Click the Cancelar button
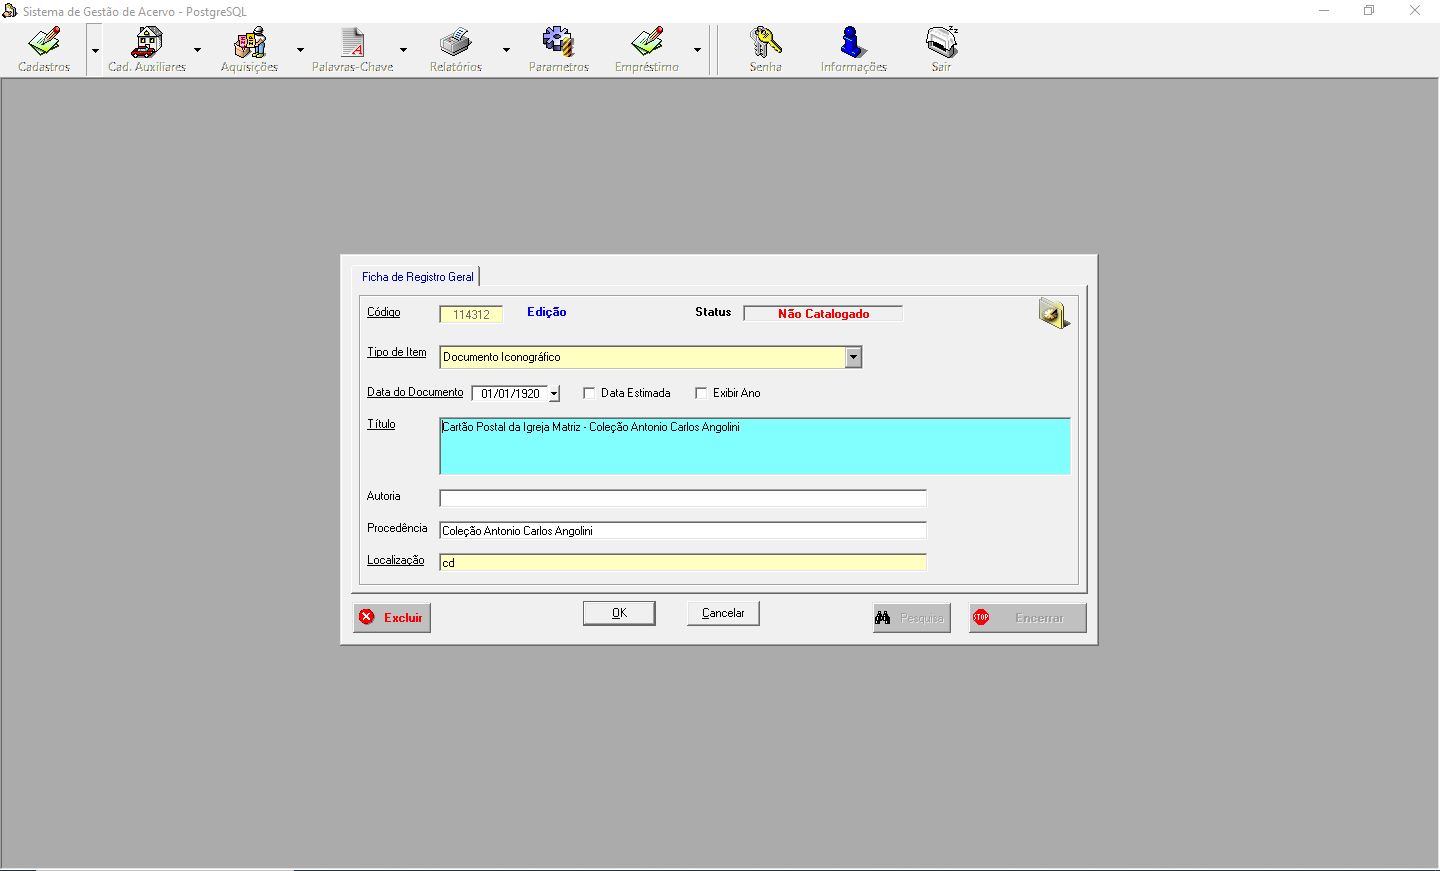Image resolution: width=1440 pixels, height=871 pixels. (x=723, y=613)
